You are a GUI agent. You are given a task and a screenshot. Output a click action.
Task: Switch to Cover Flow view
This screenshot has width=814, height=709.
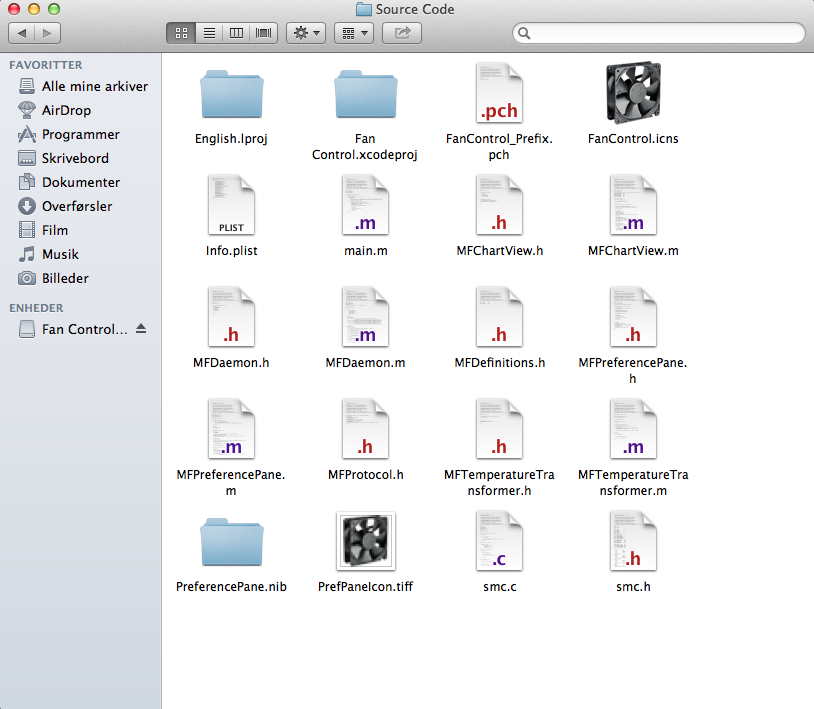click(x=264, y=33)
